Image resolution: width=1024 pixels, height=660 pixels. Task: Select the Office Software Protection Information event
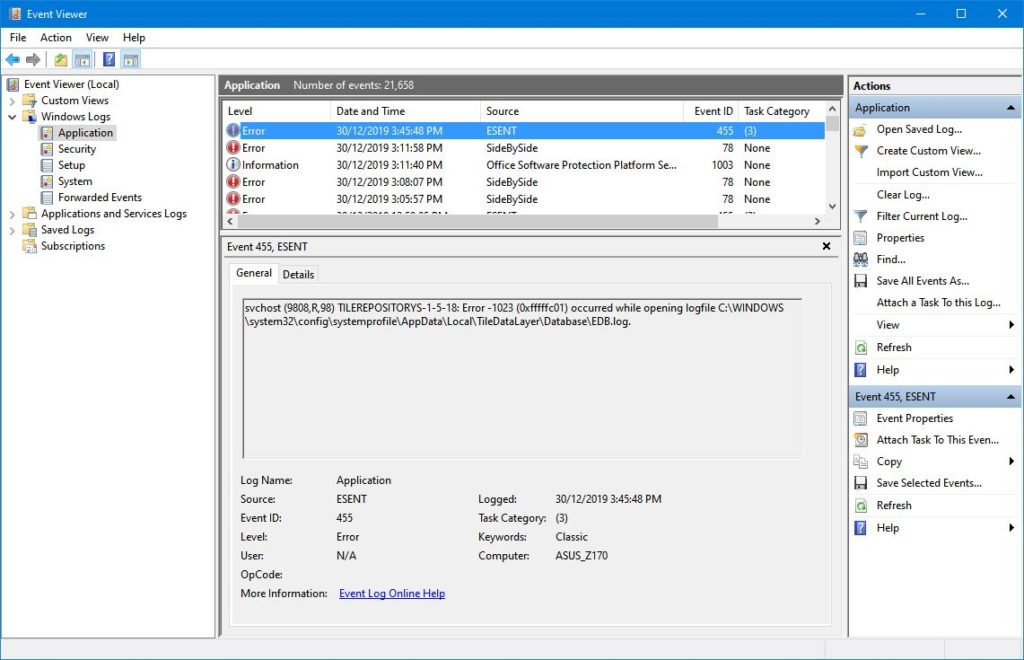pos(524,165)
